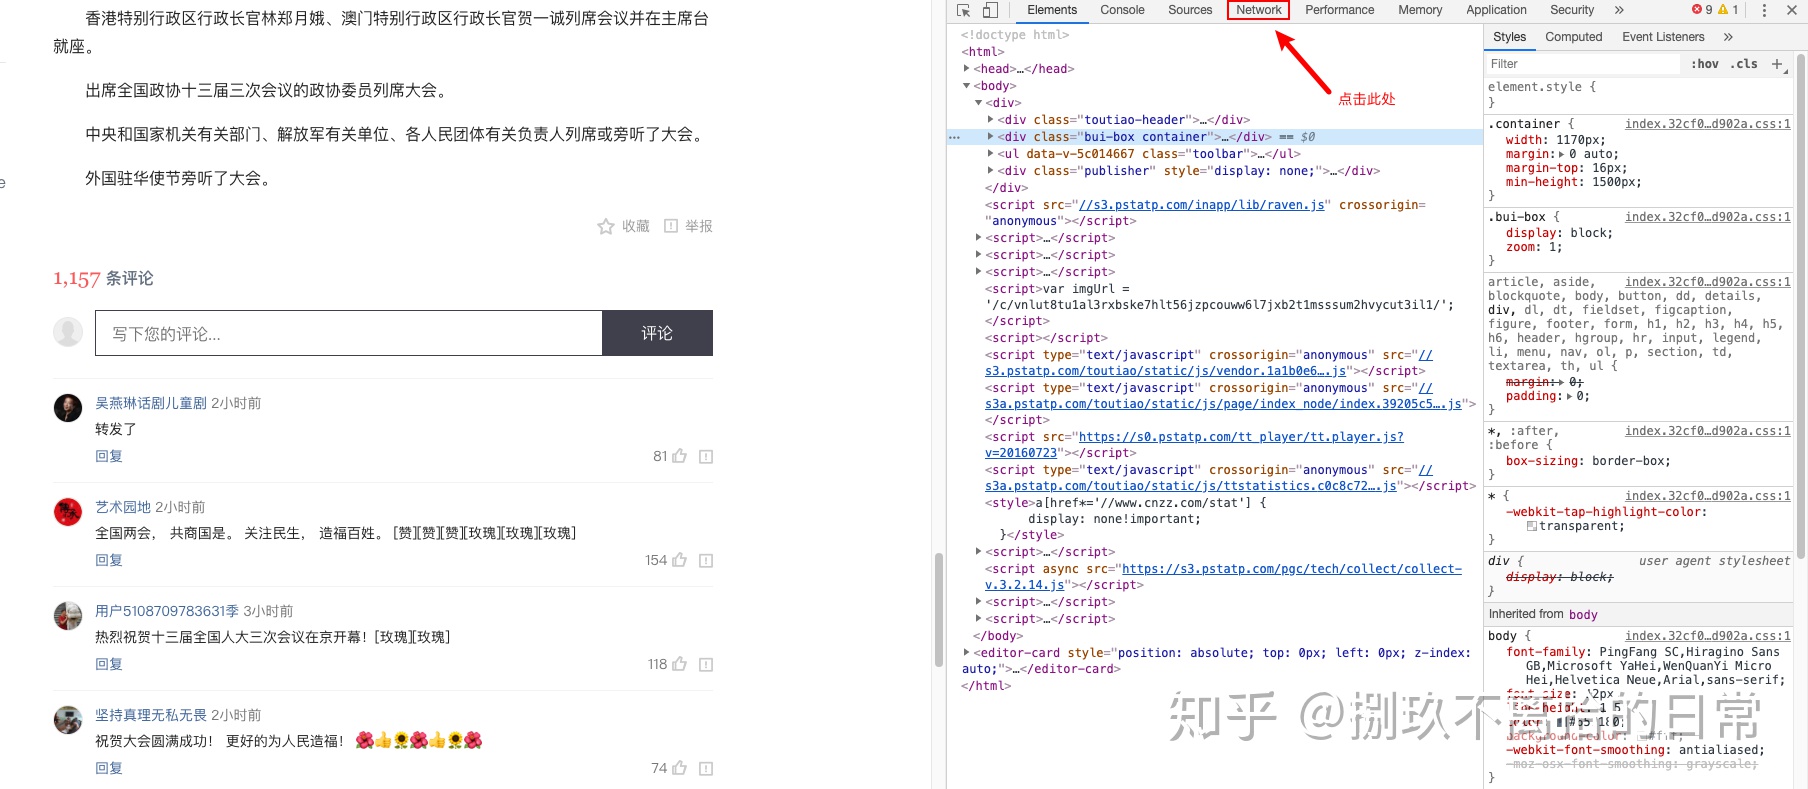Image resolution: width=1808 pixels, height=789 pixels.
Task: Open the stylesheet link beside the .container rule
Action: tap(1708, 124)
